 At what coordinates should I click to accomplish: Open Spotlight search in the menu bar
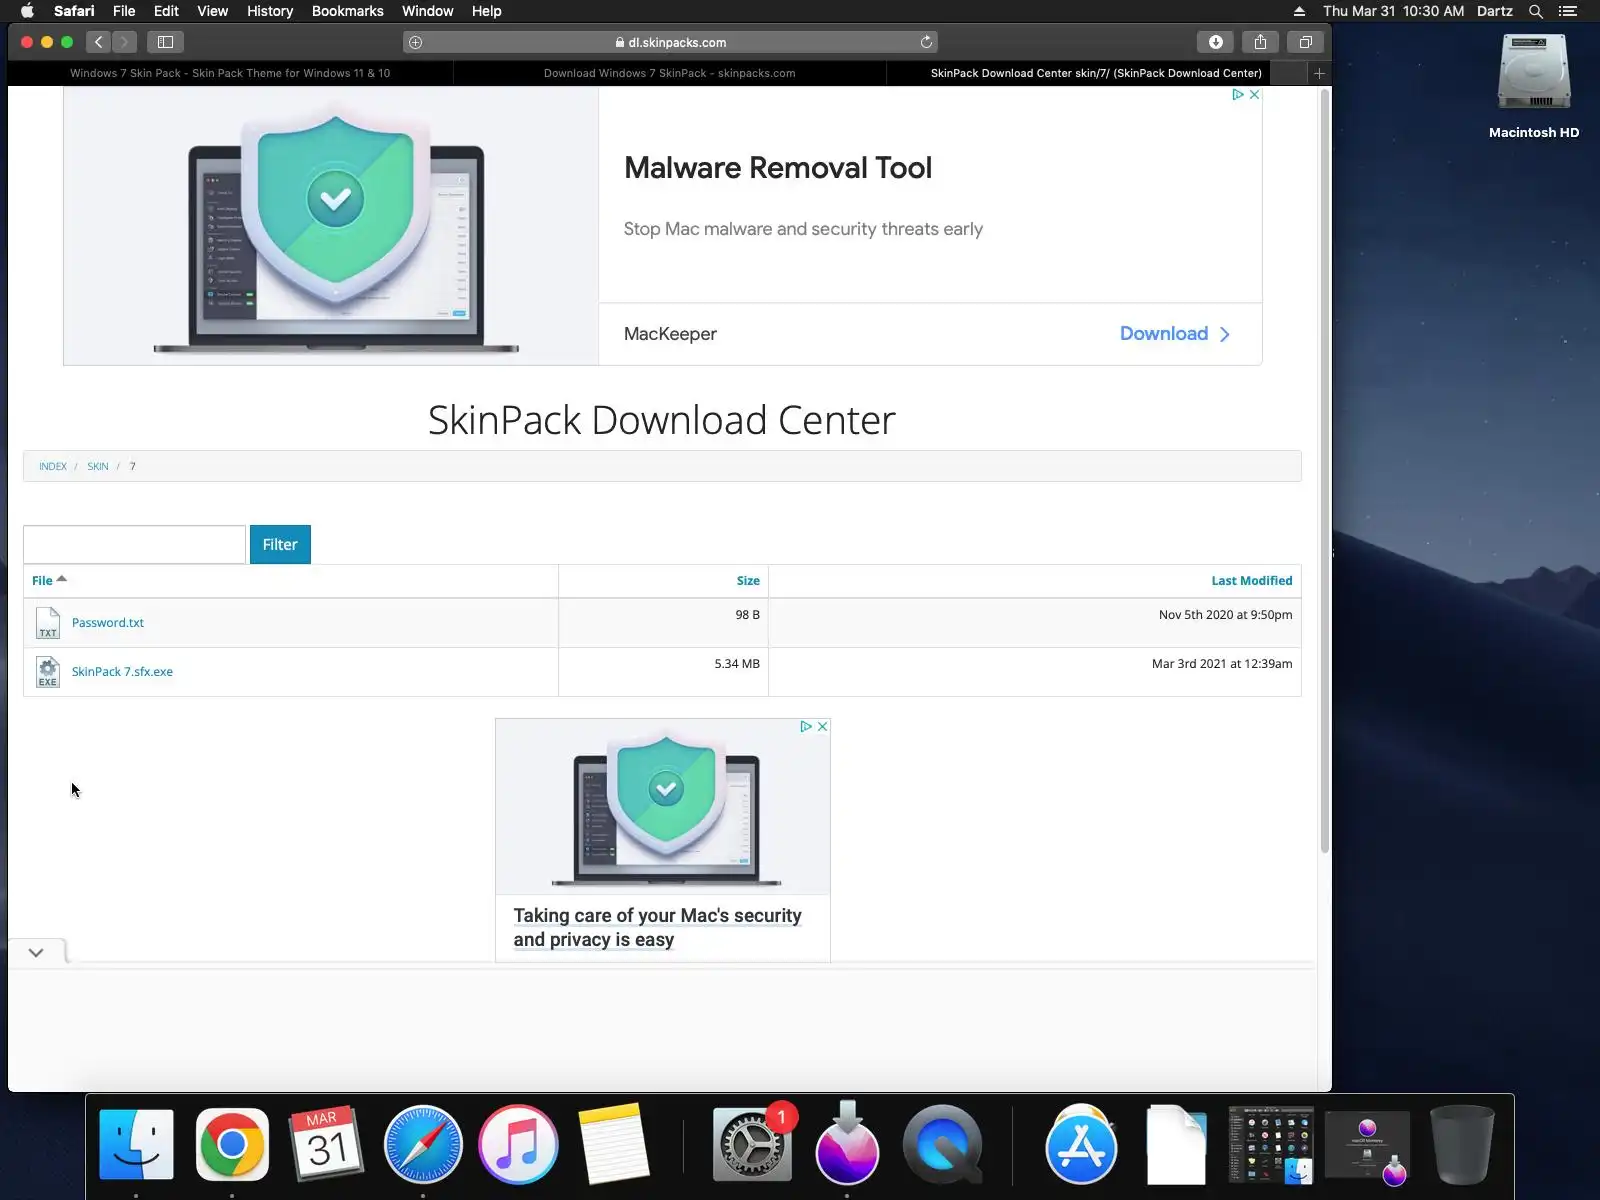[x=1536, y=11]
